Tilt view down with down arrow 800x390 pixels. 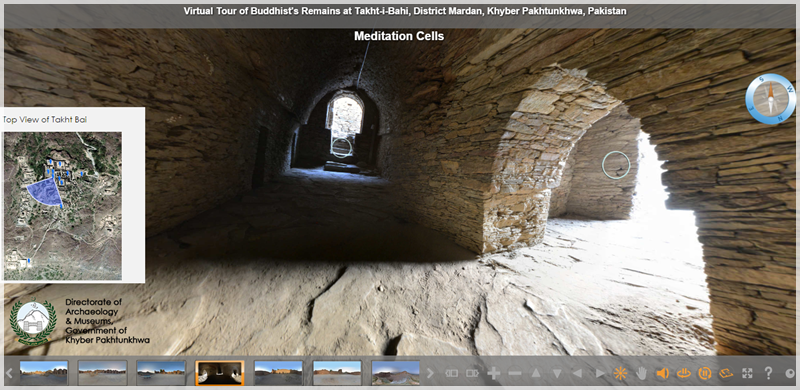pos(557,373)
